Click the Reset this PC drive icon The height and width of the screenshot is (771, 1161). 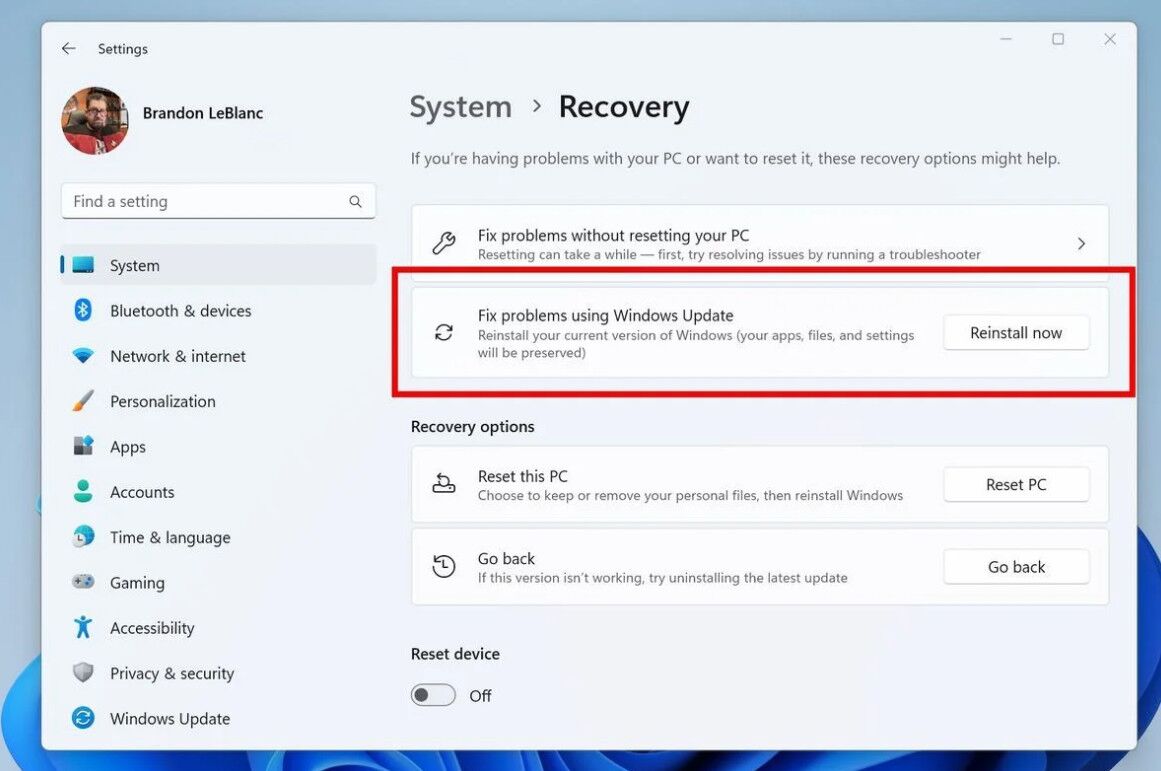(444, 484)
